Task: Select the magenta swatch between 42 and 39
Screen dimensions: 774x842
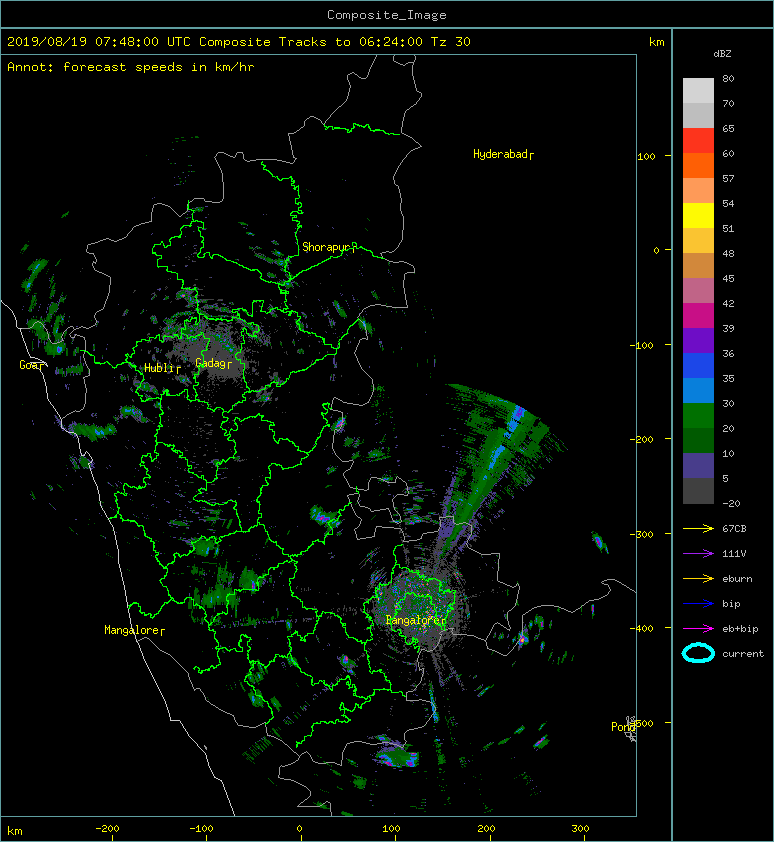Action: (698, 315)
